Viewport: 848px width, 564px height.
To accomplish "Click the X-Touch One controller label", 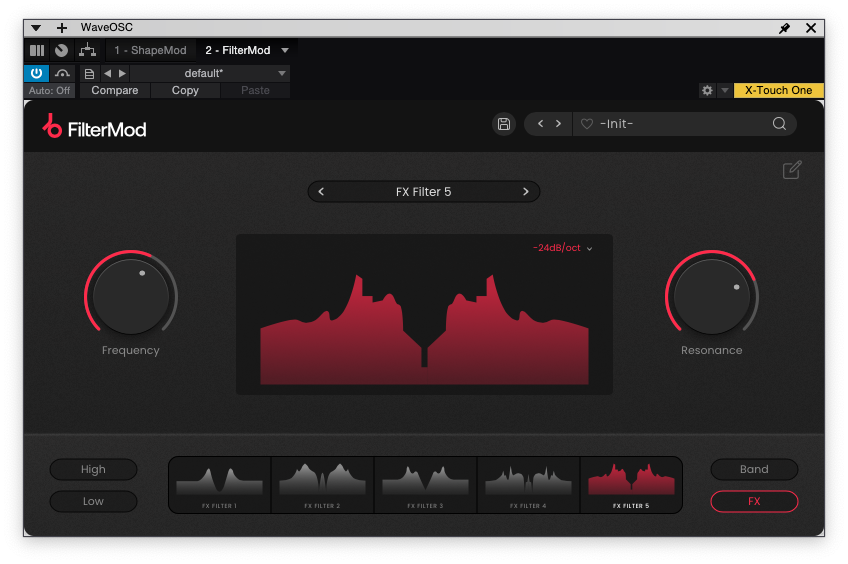I will [778, 90].
